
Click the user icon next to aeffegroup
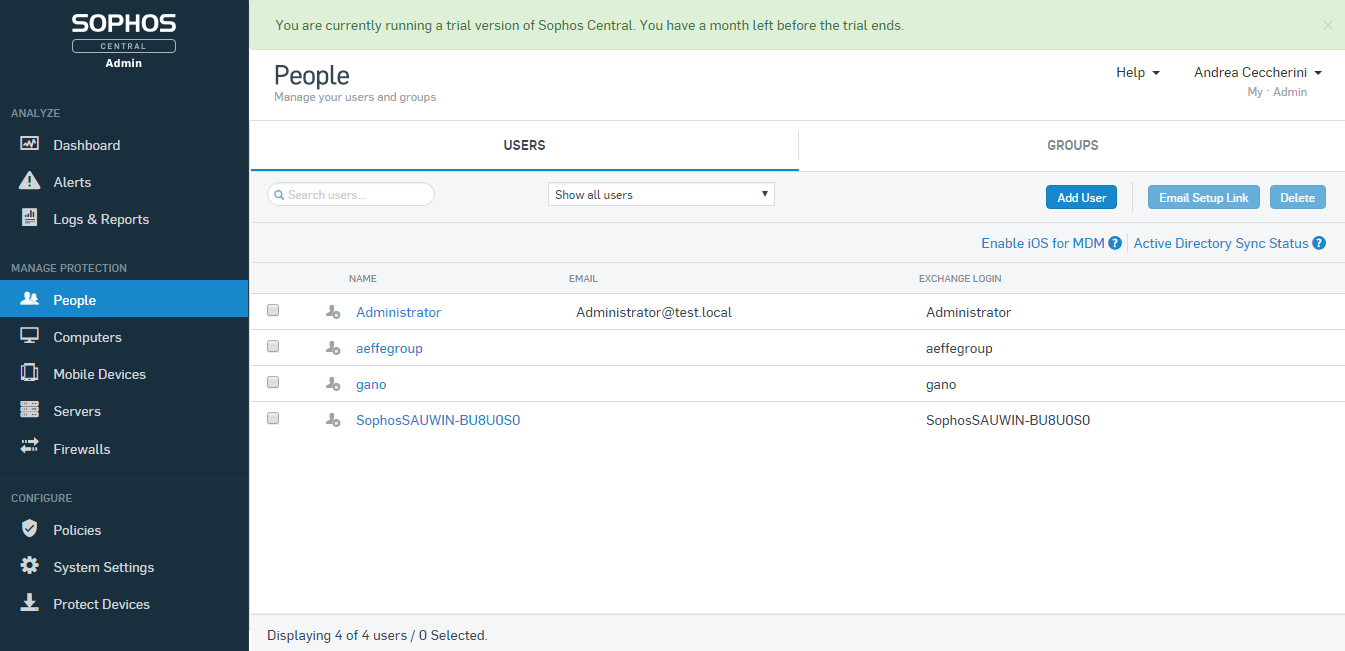[x=333, y=348]
